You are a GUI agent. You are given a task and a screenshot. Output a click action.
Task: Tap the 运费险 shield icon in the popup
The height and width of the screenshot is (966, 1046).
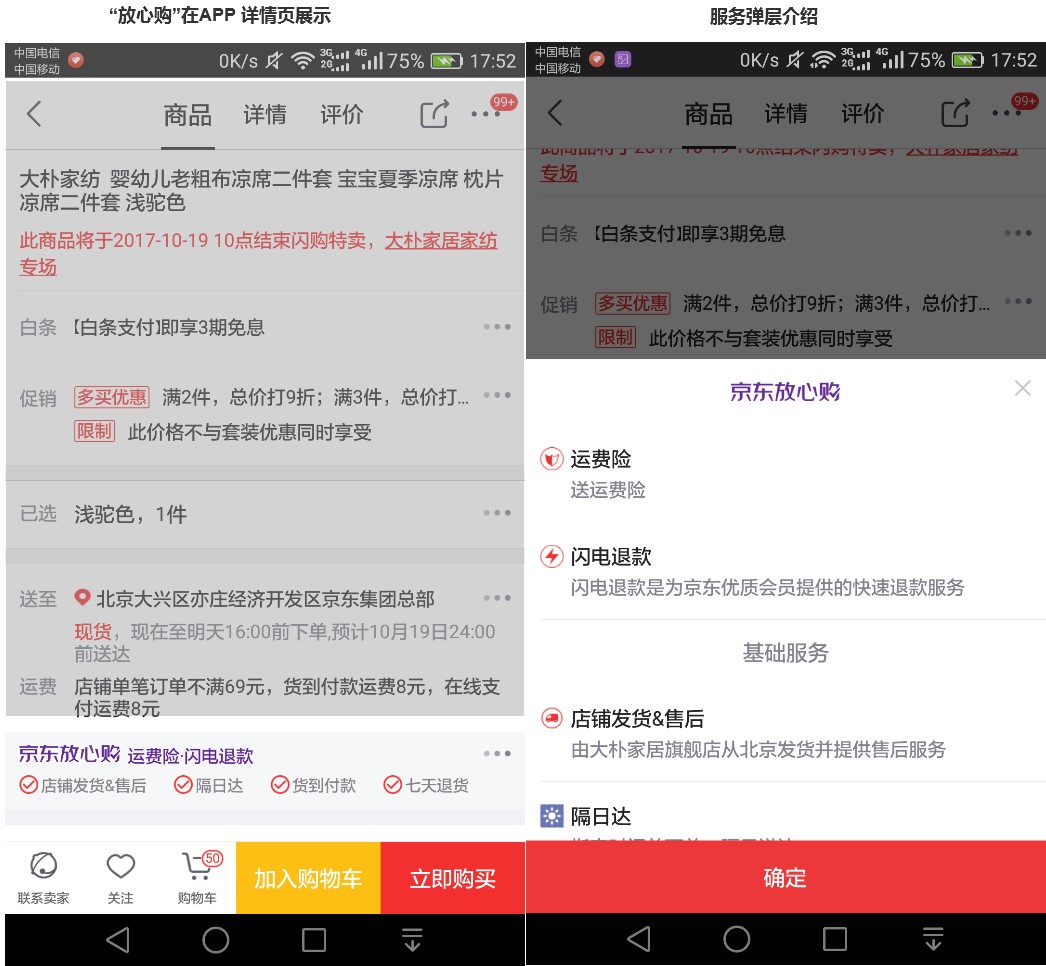[552, 459]
